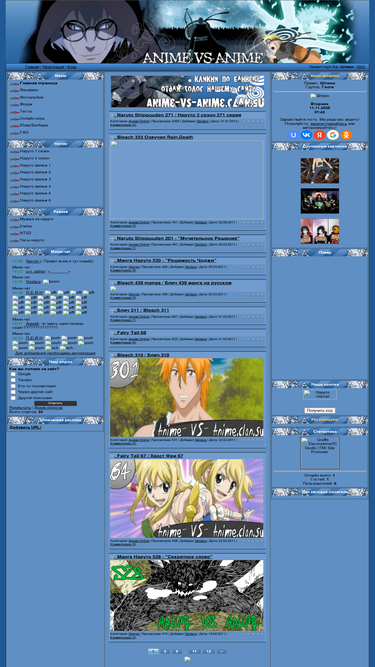Click the blue uID login icon
Image resolution: width=375 pixels, height=667 pixels.
coord(293,135)
